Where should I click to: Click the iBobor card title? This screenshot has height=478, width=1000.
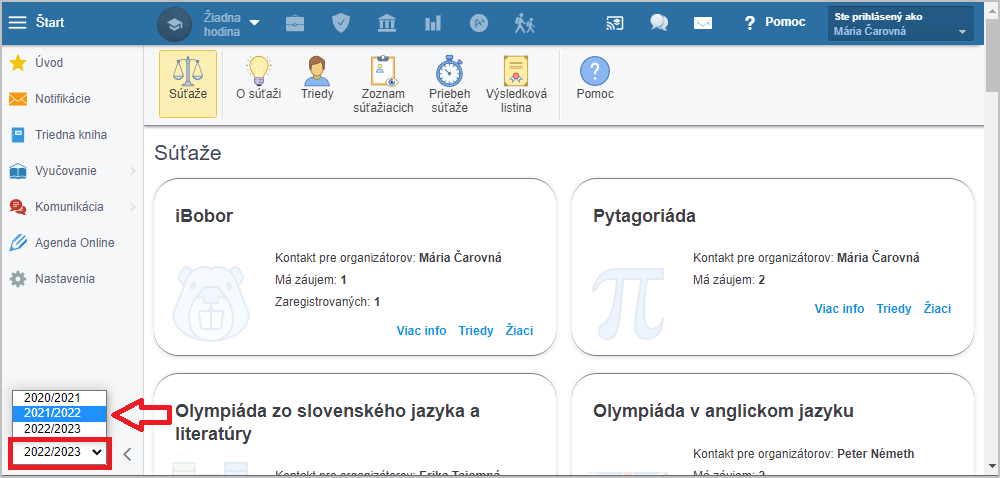point(204,216)
